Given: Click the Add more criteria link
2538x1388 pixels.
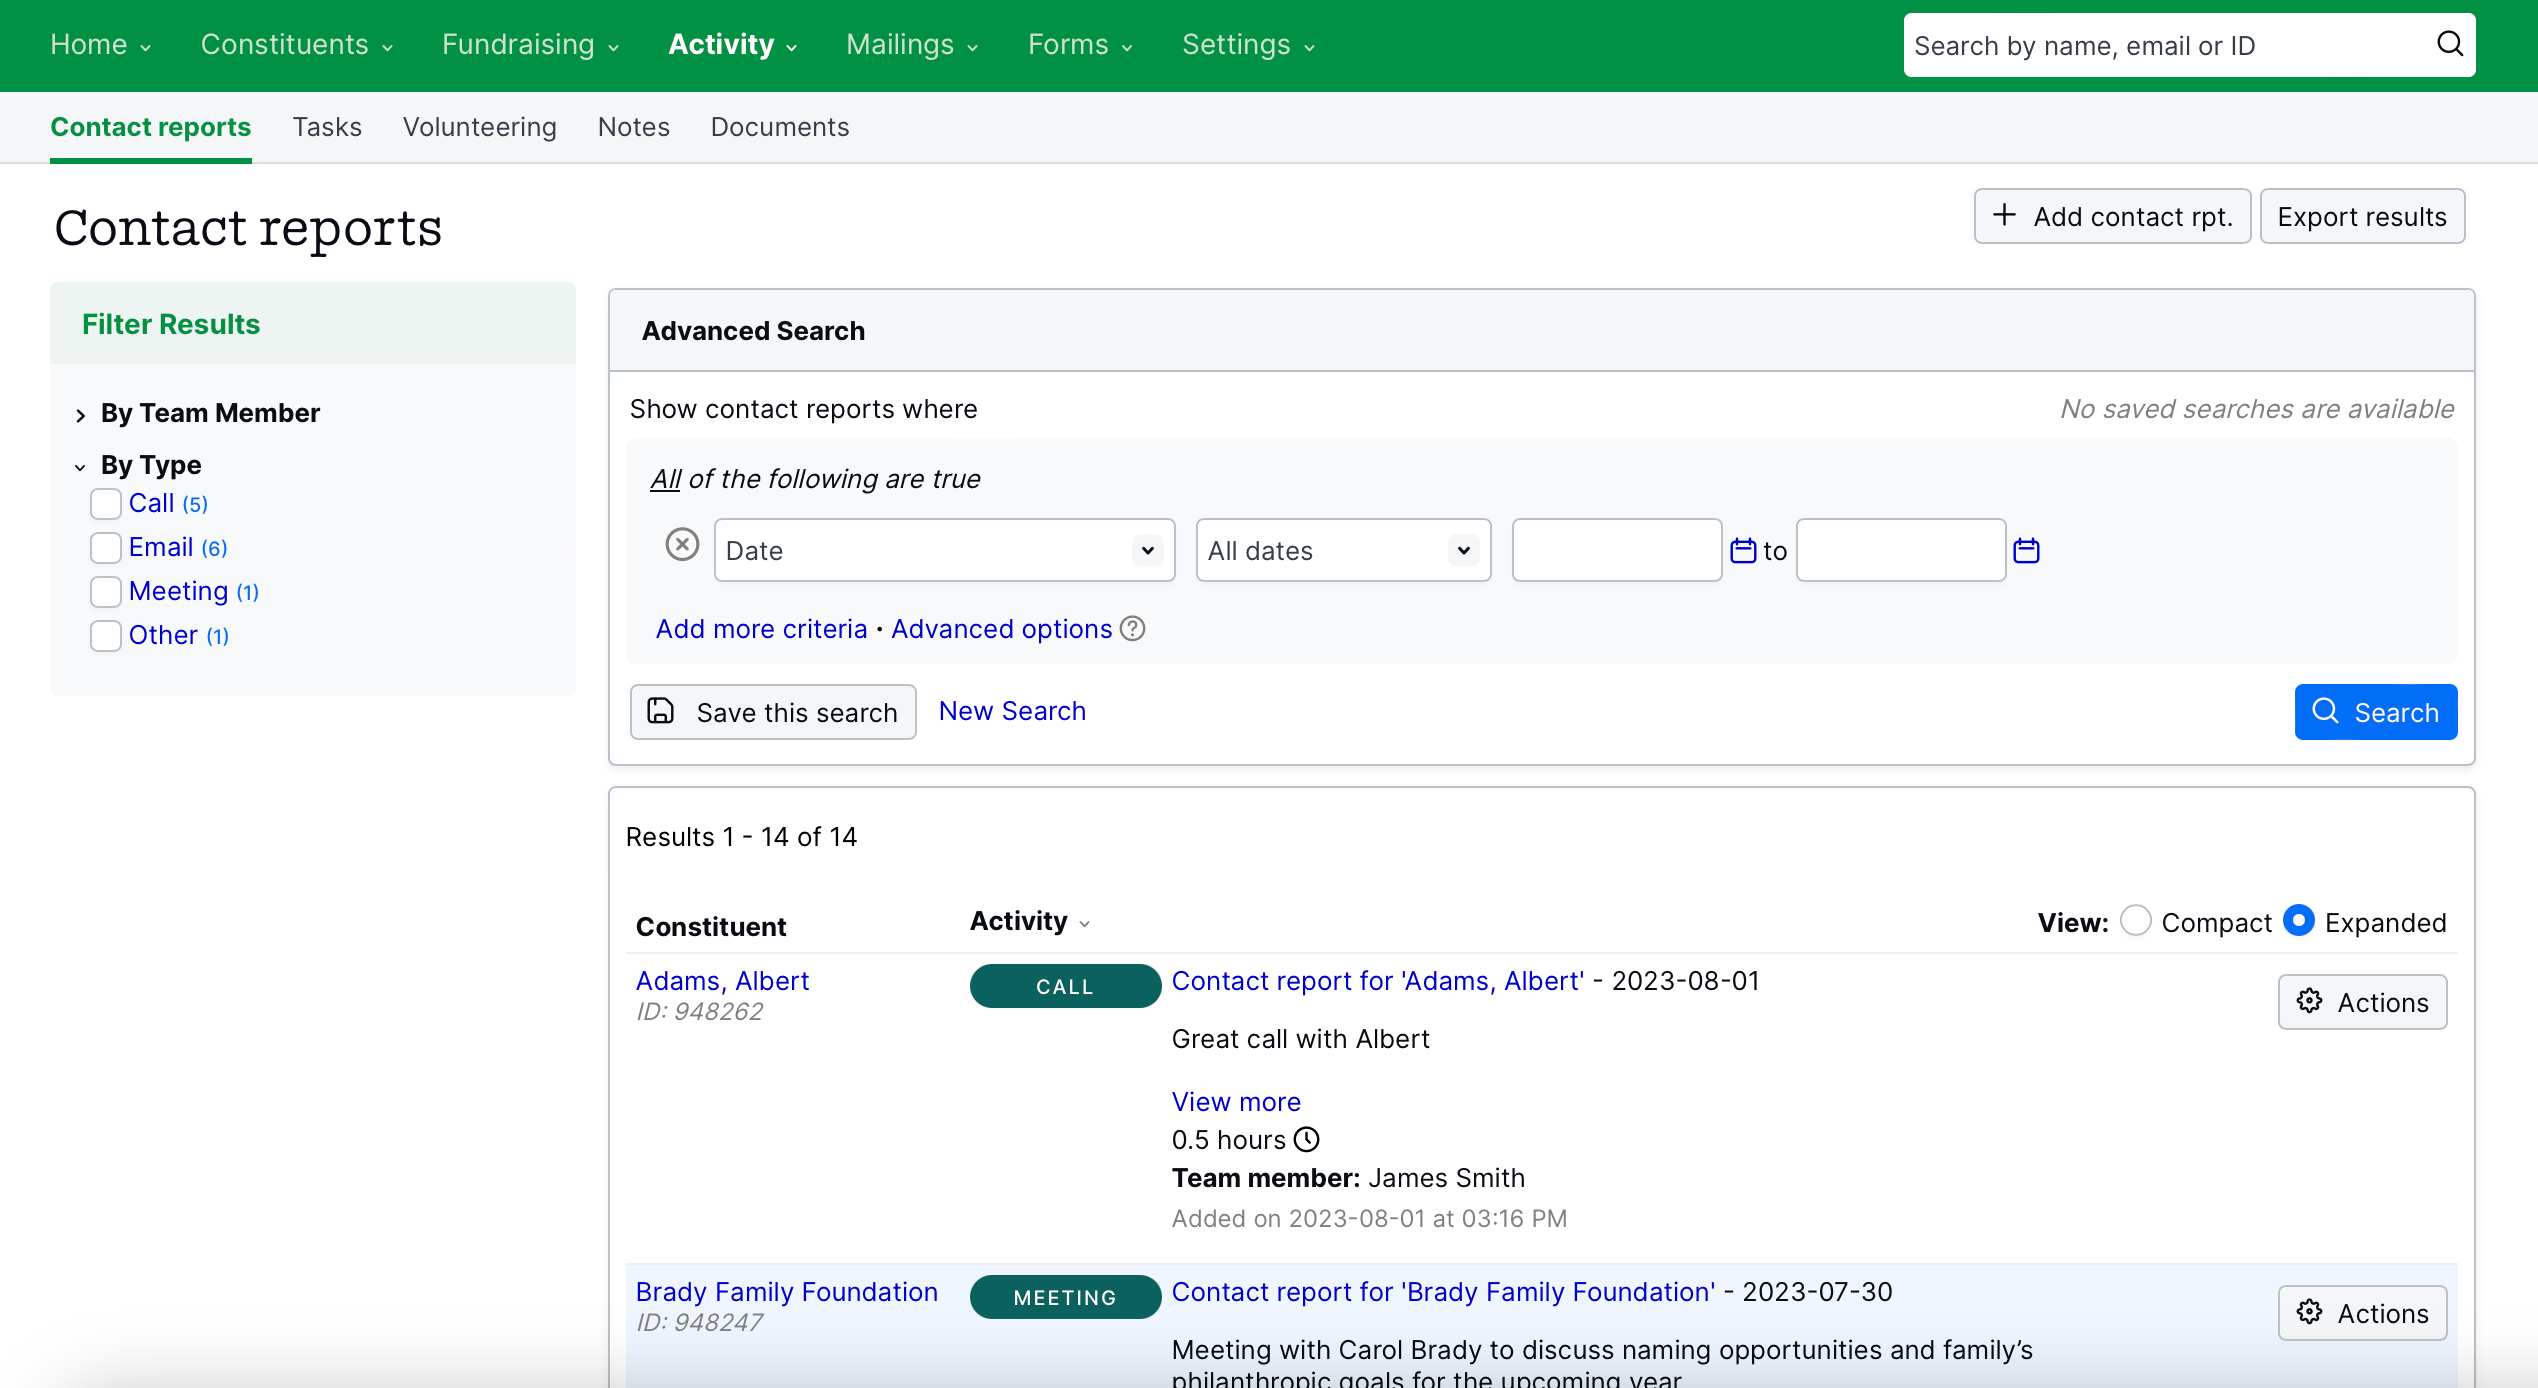Looking at the screenshot, I should point(761,629).
